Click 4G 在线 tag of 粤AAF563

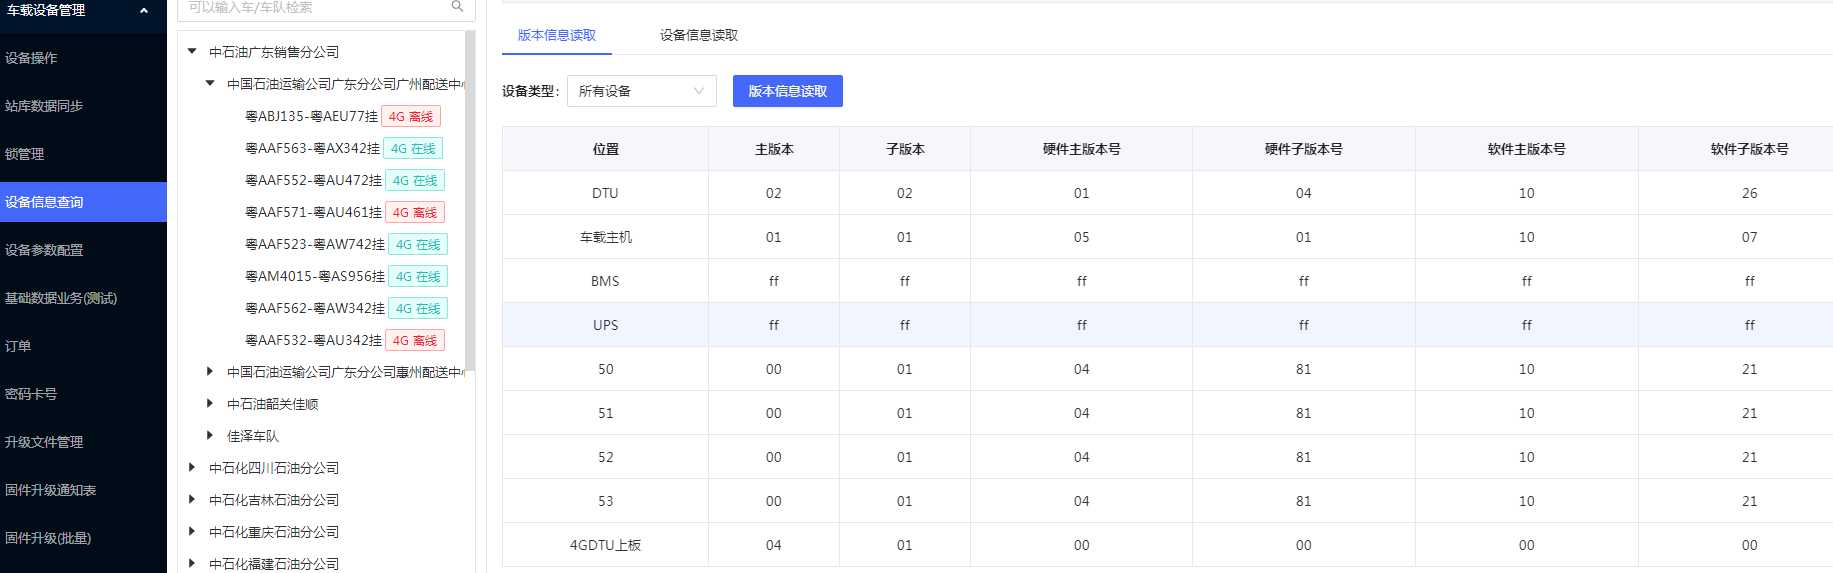click(x=413, y=149)
